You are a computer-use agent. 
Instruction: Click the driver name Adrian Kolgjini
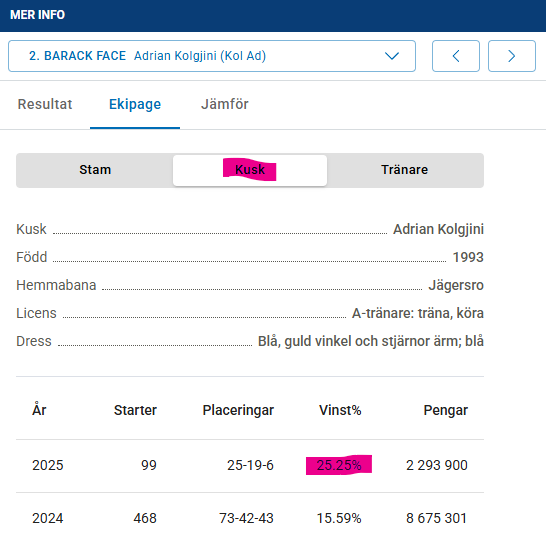pos(438,229)
